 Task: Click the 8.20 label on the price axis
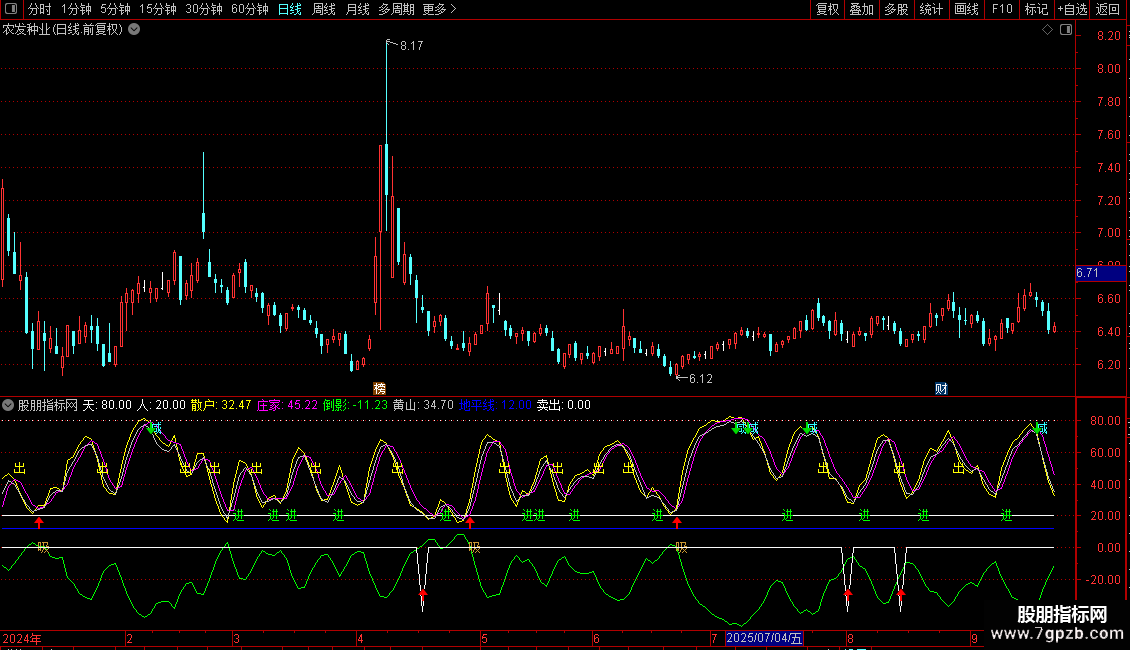click(1108, 35)
